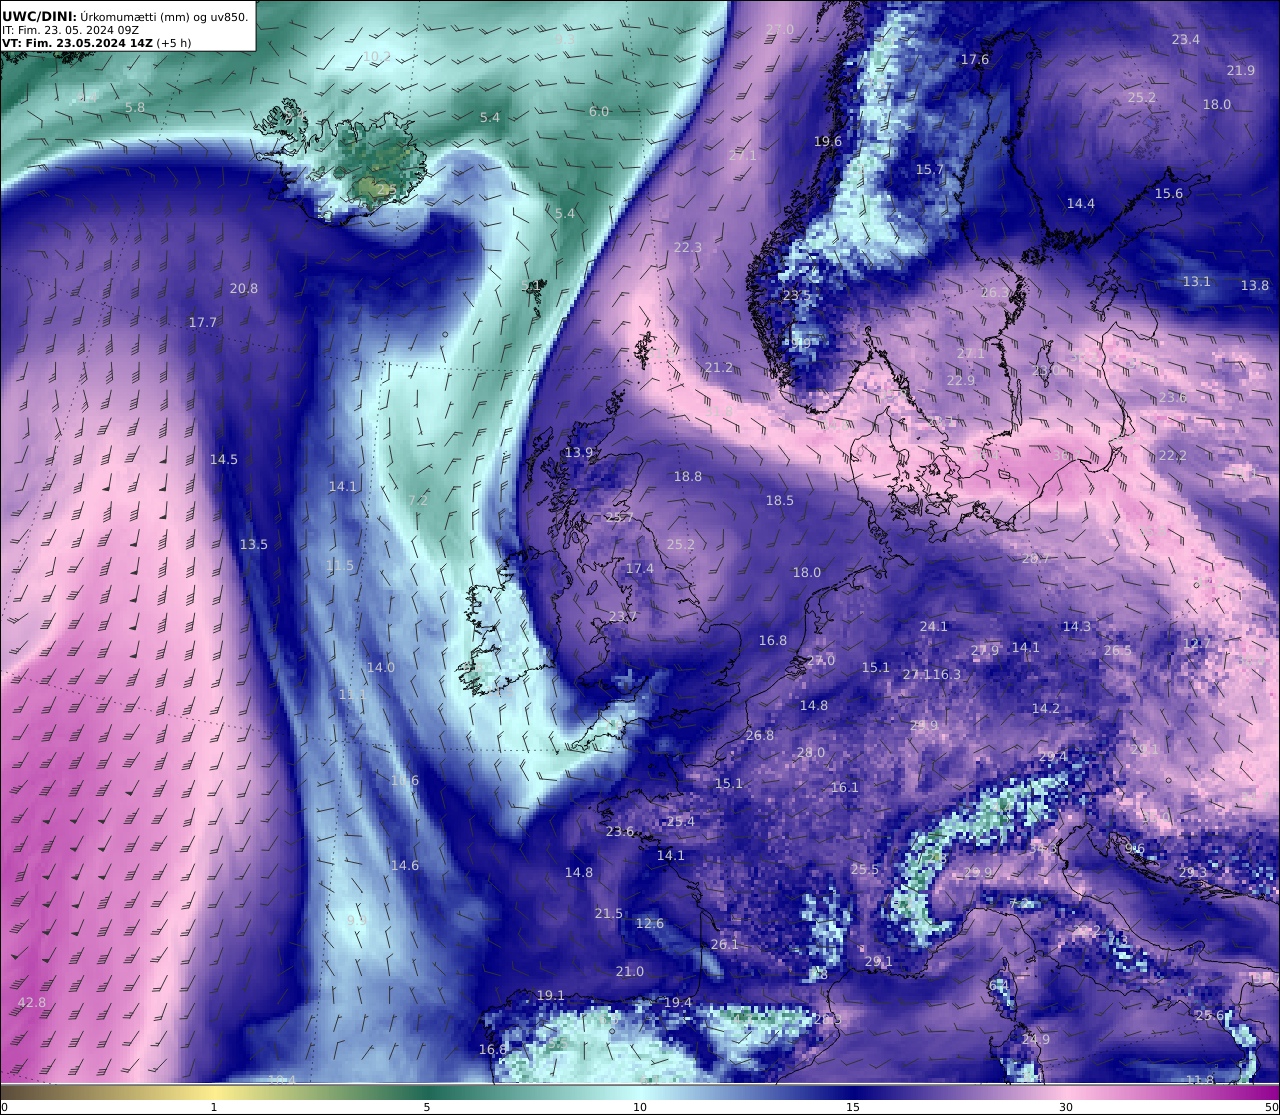Click the 19.1 value label
Viewport: 1280px width, 1115px height.
[551, 995]
